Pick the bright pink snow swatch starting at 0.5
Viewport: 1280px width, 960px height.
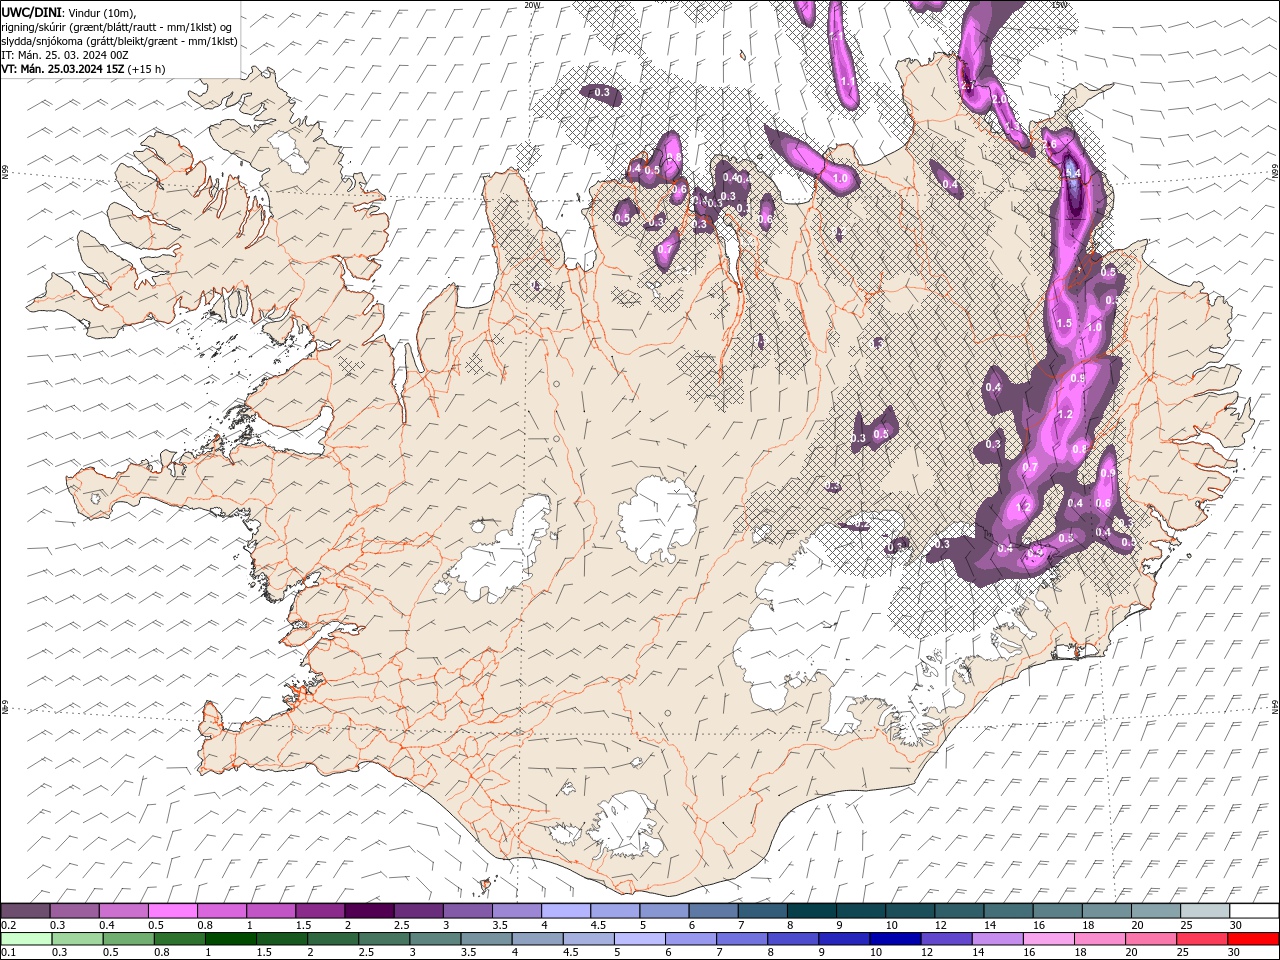172,911
